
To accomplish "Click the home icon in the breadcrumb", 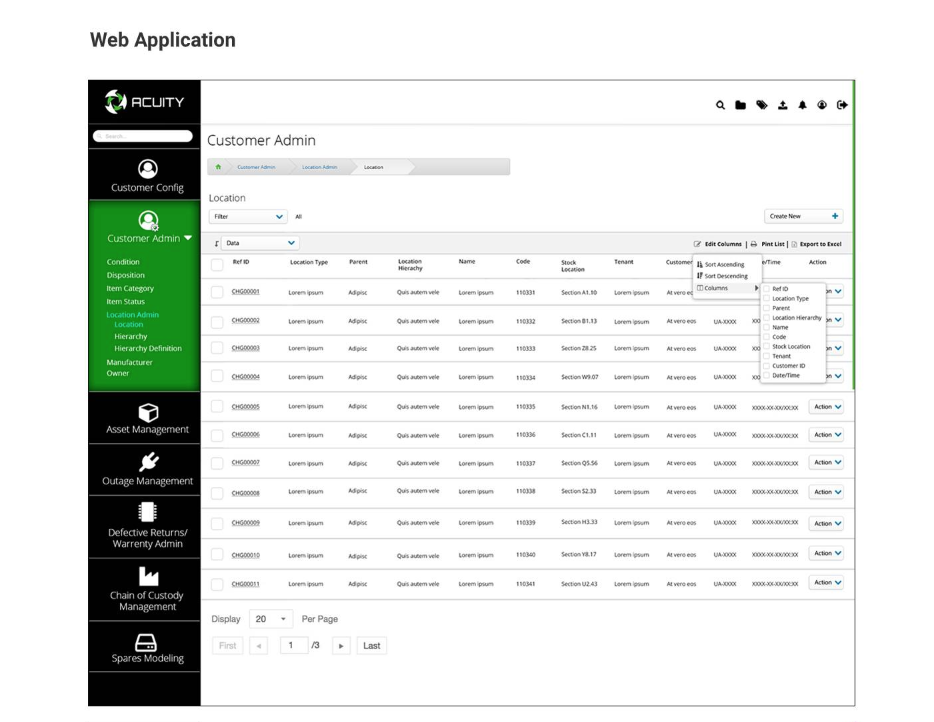I will 219,167.
